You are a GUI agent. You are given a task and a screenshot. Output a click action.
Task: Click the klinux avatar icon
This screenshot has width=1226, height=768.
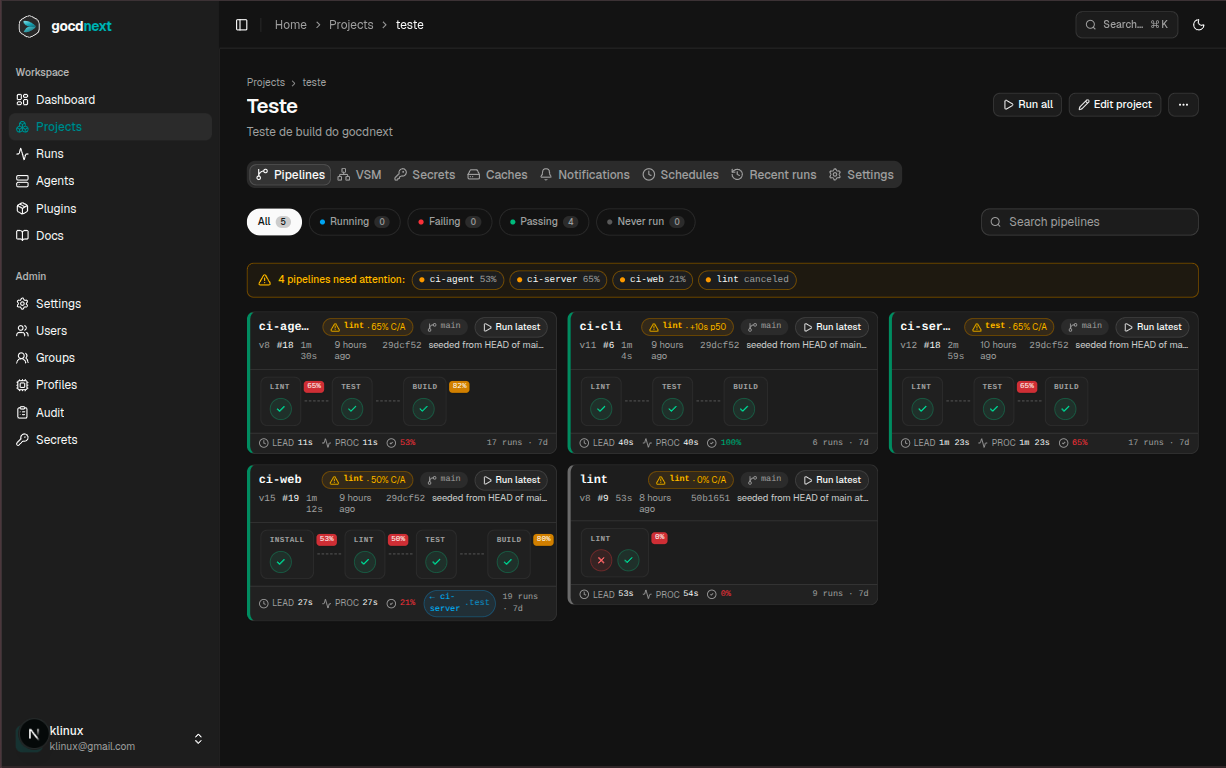[x=33, y=735]
